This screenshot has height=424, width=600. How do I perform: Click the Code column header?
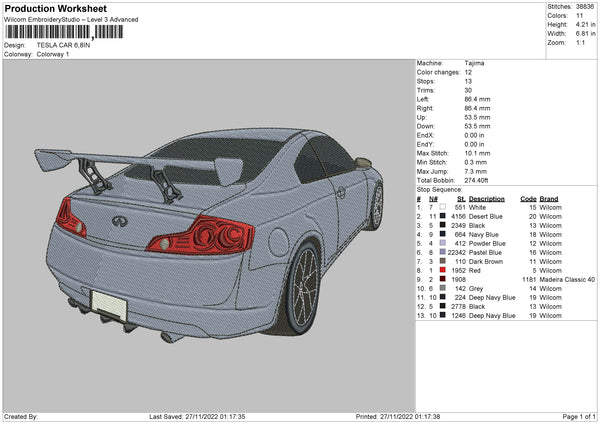coord(529,198)
